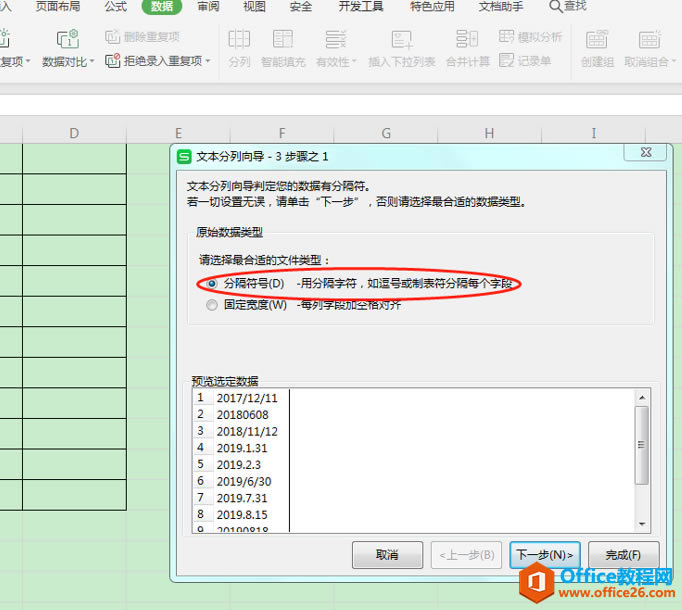Select the Fixed Width (固定宽度) radio option

coord(212,305)
